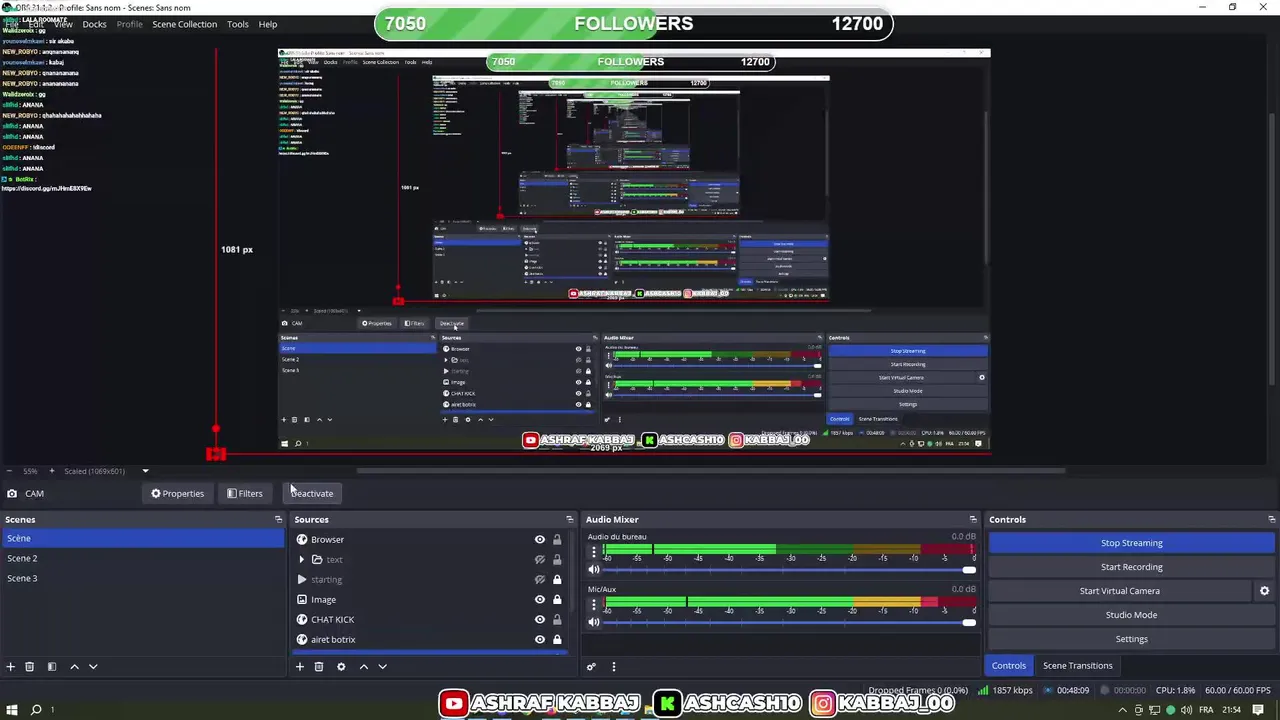Click Browser source globe icon

coord(302,540)
